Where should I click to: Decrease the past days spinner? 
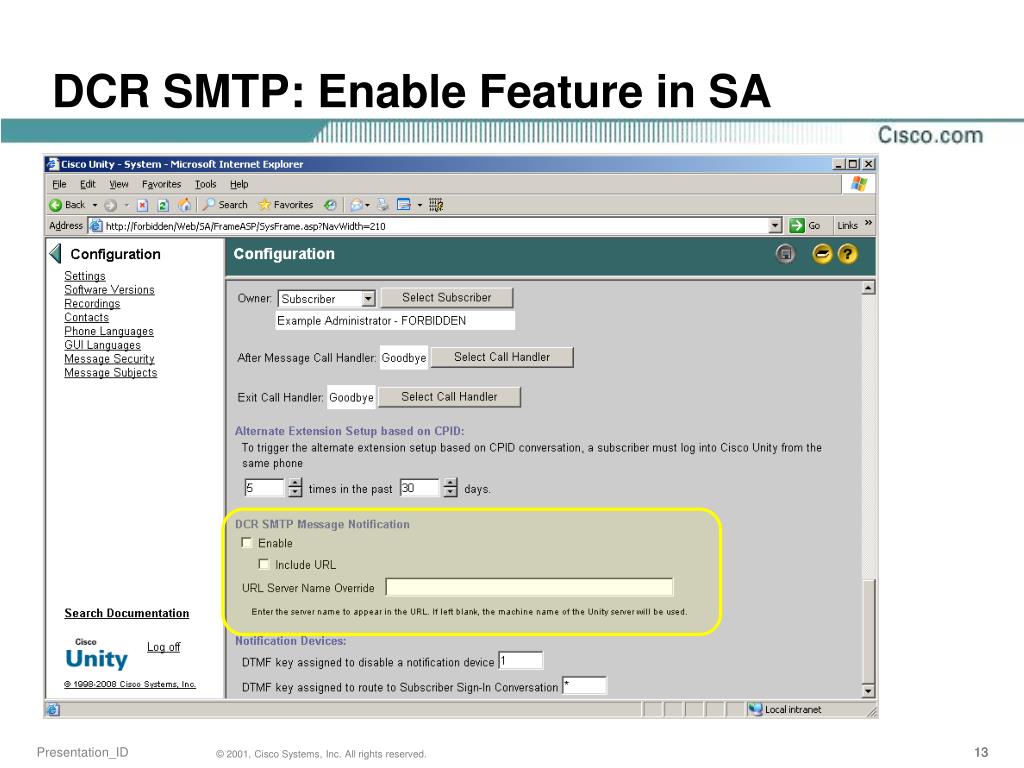(x=451, y=492)
